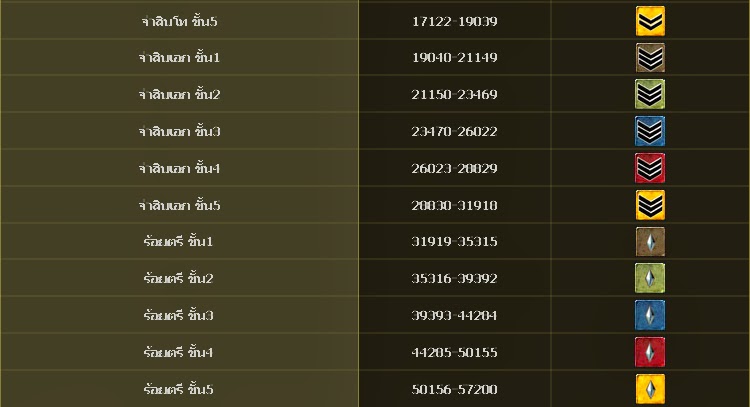Screen dimensions: 750x407
Task: Click the green triple-chevron rank icon
Action: (x=650, y=94)
